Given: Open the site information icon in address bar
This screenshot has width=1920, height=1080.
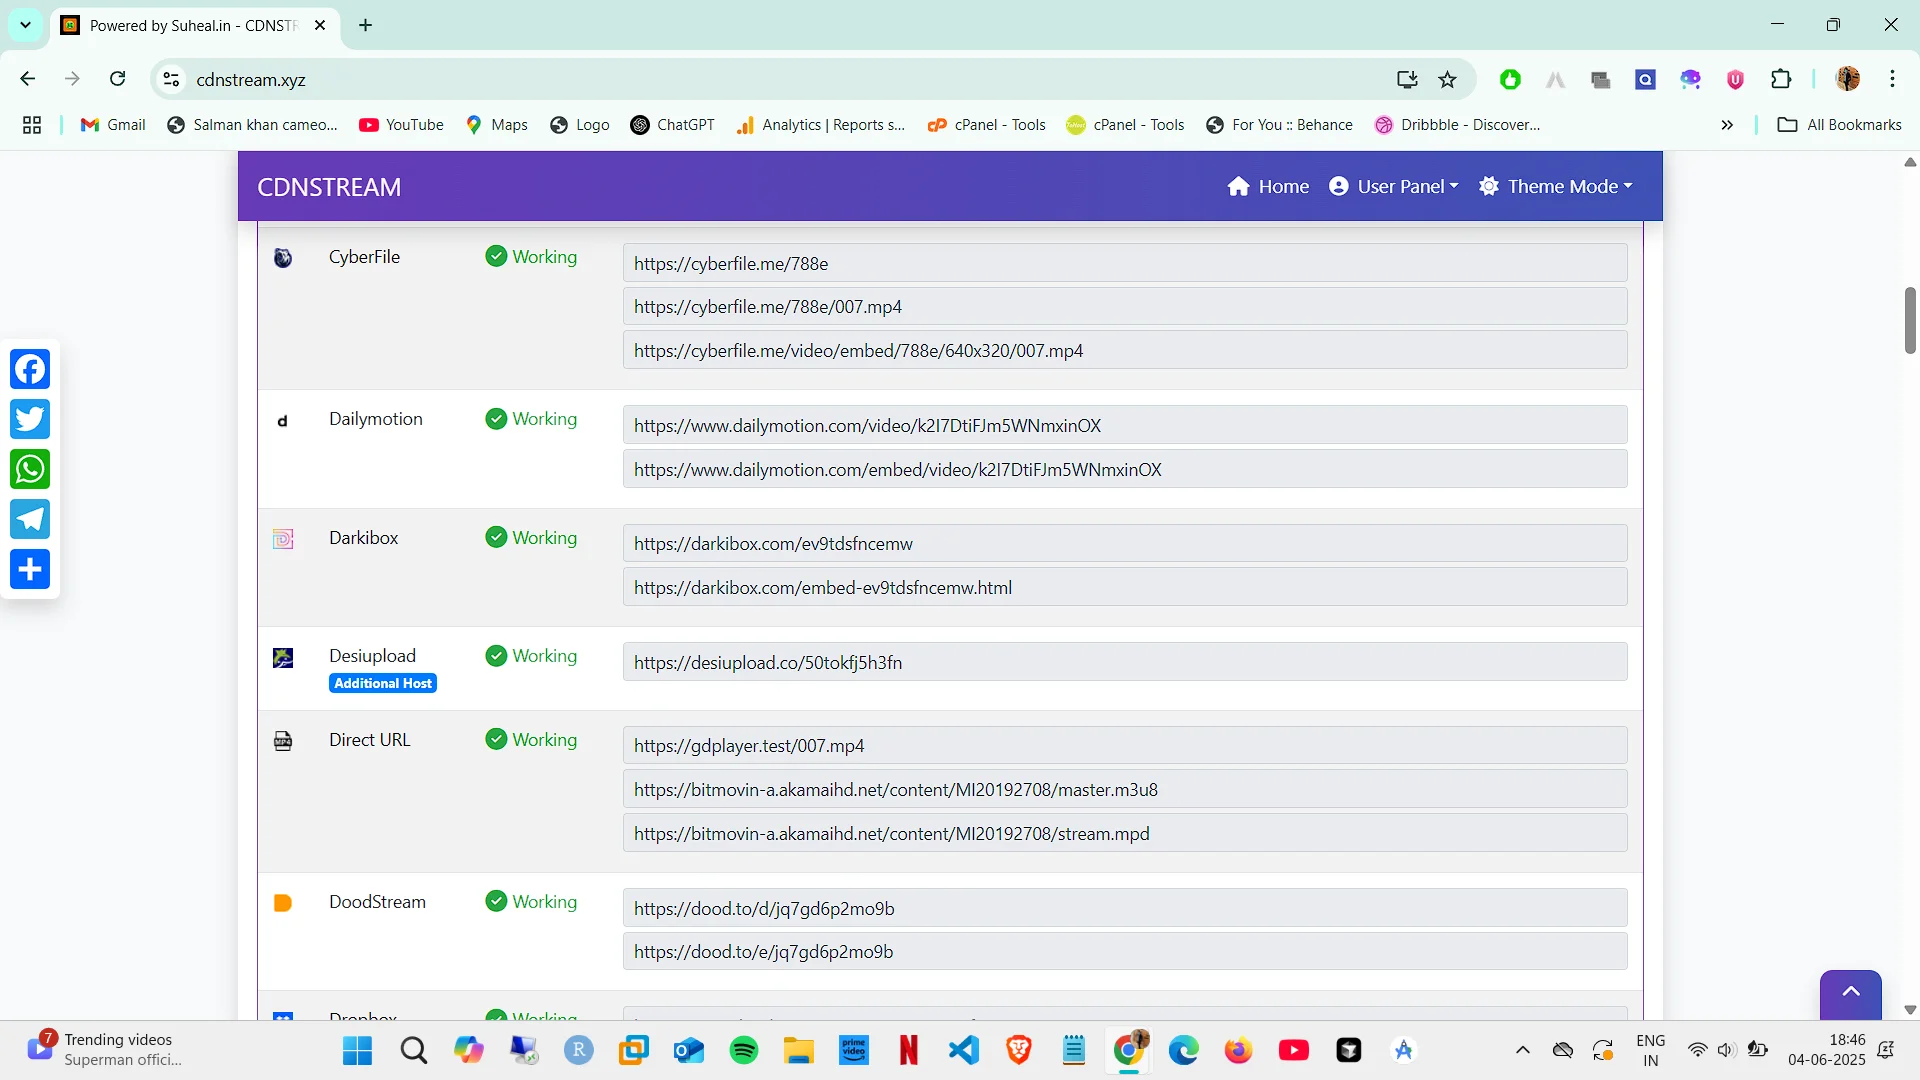Looking at the screenshot, I should coord(172,80).
